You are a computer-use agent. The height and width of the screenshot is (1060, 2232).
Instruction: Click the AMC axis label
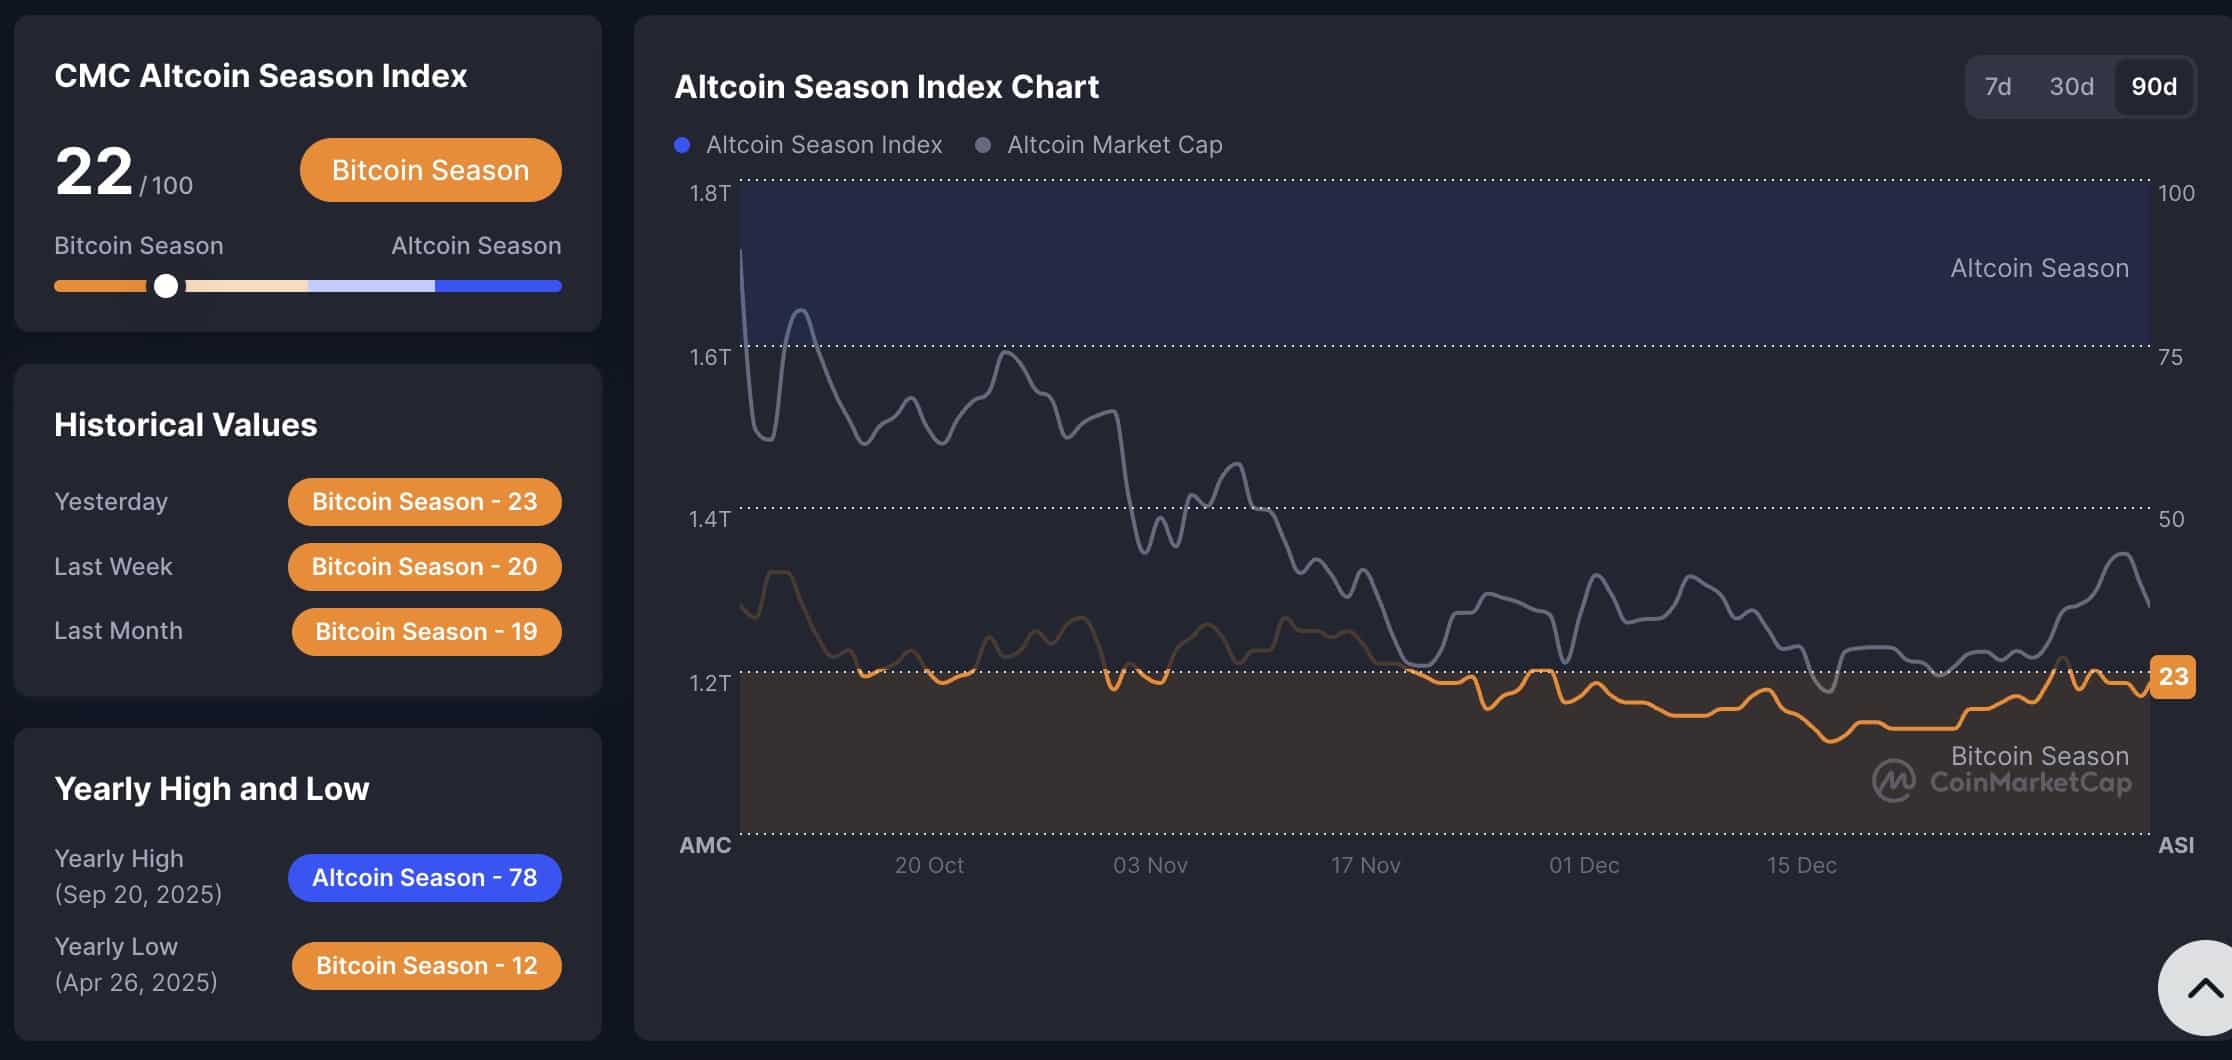coord(705,845)
